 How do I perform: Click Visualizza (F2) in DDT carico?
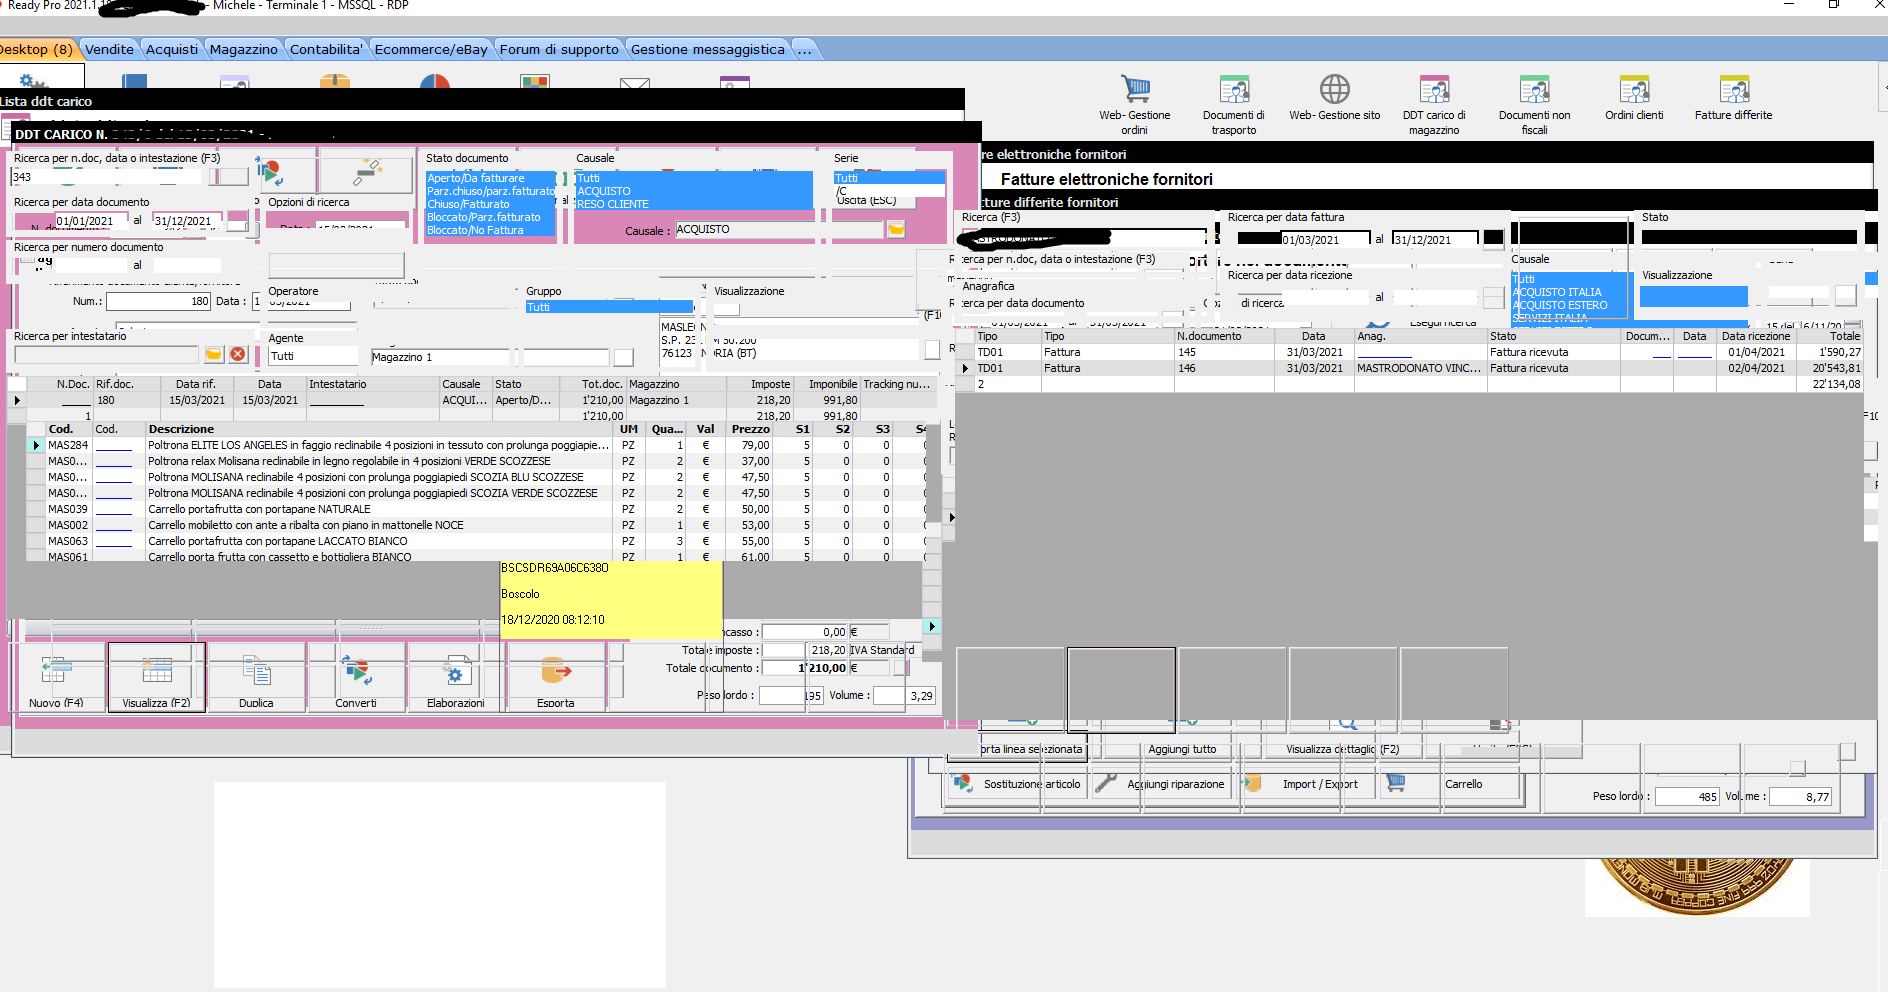point(157,677)
